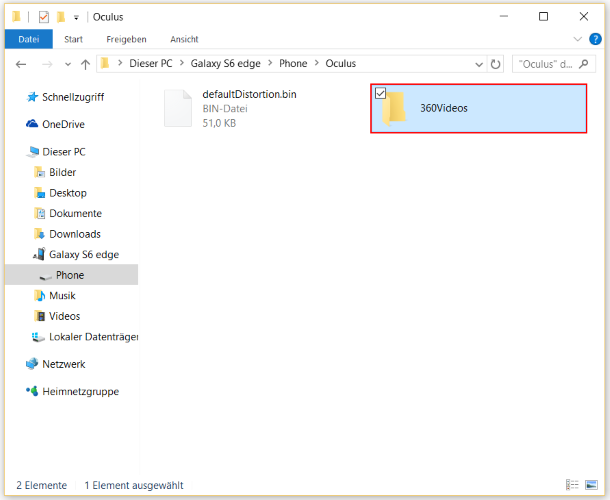The height and width of the screenshot is (500, 610).
Task: Switch to the Start ribbon tab
Action: pyautogui.click(x=73, y=39)
